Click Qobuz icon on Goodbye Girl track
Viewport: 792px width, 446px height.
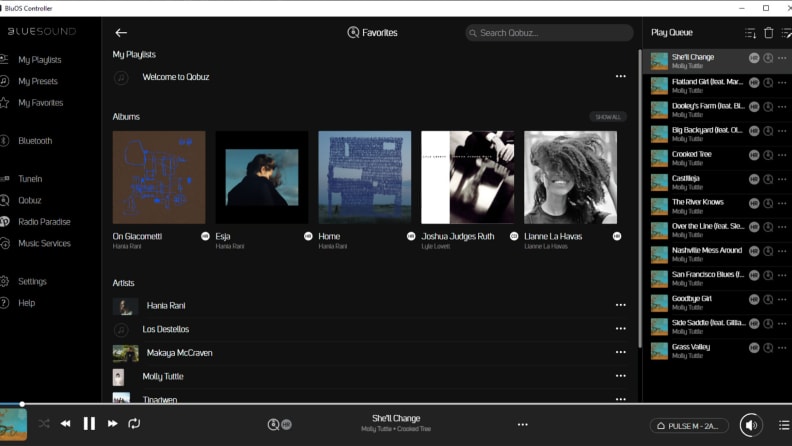click(768, 300)
